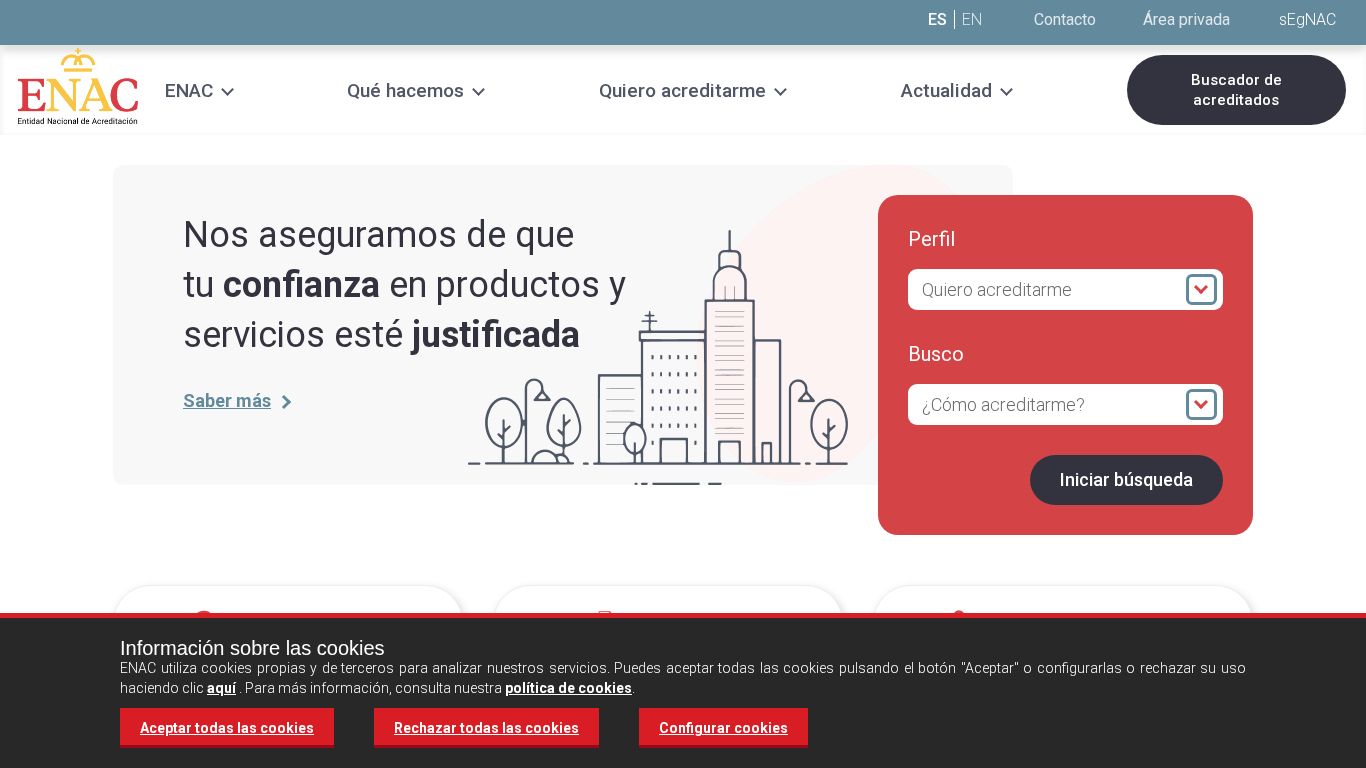
Task: Follow the Saber más link
Action: [x=227, y=401]
